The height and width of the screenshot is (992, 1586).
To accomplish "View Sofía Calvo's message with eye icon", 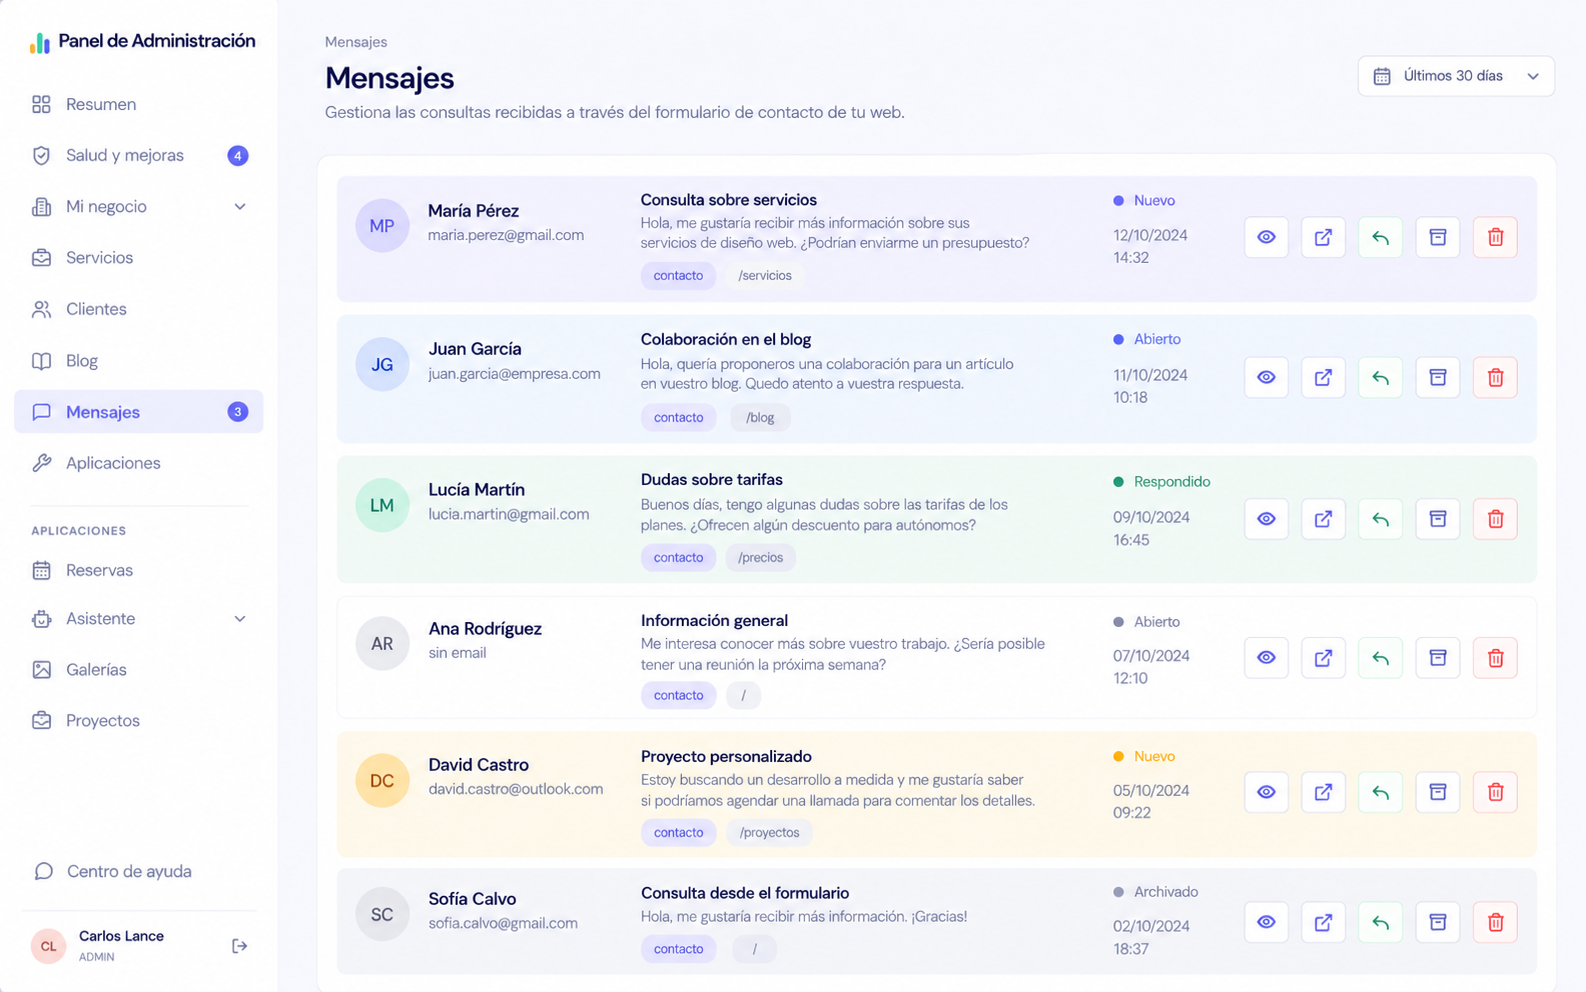I will pyautogui.click(x=1266, y=922).
